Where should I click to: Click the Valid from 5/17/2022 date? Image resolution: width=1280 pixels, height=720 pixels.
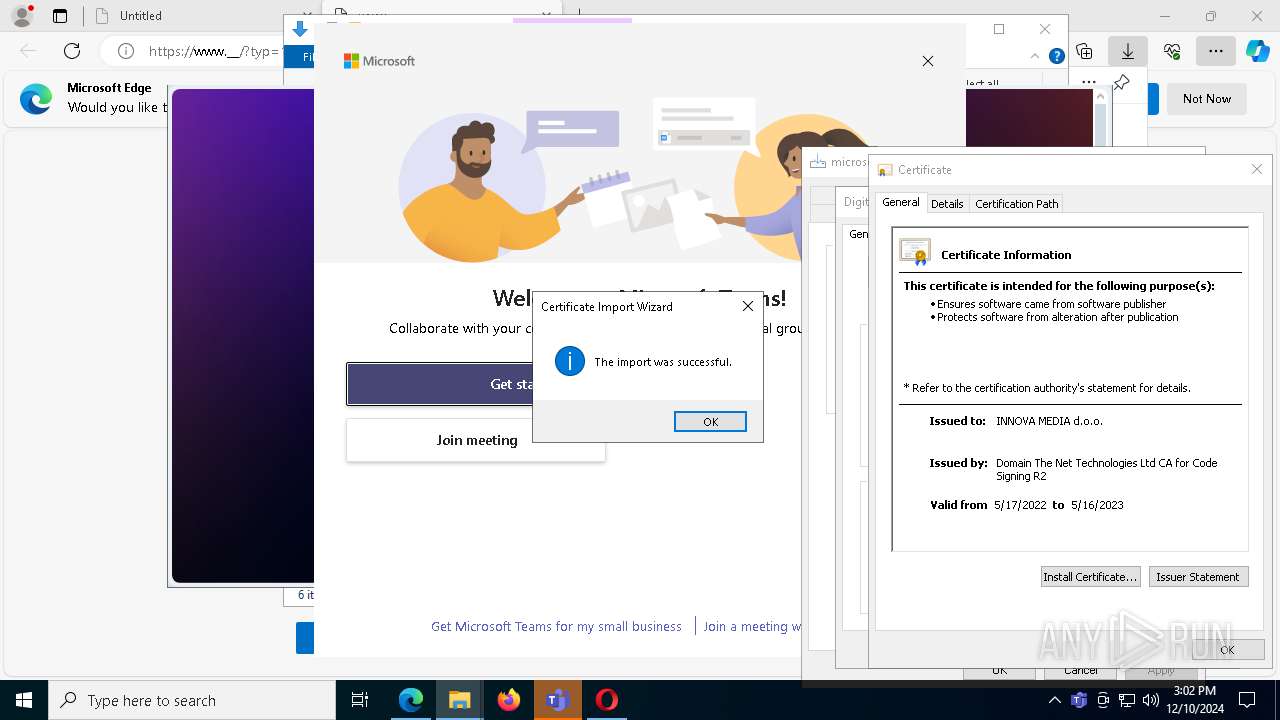(x=1020, y=505)
